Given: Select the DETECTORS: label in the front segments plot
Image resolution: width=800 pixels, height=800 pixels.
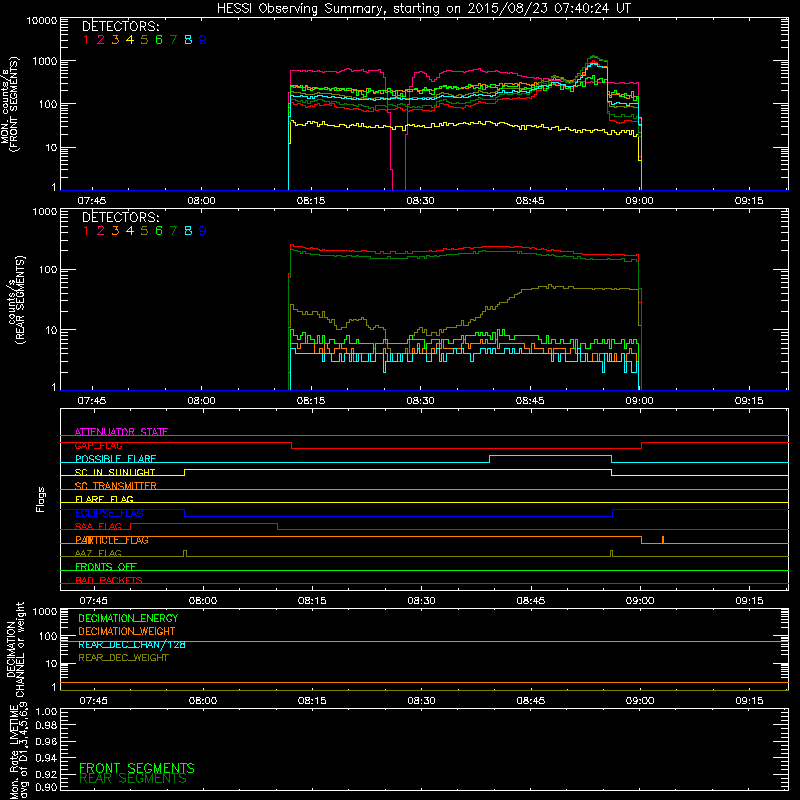Looking at the screenshot, I should [121, 26].
